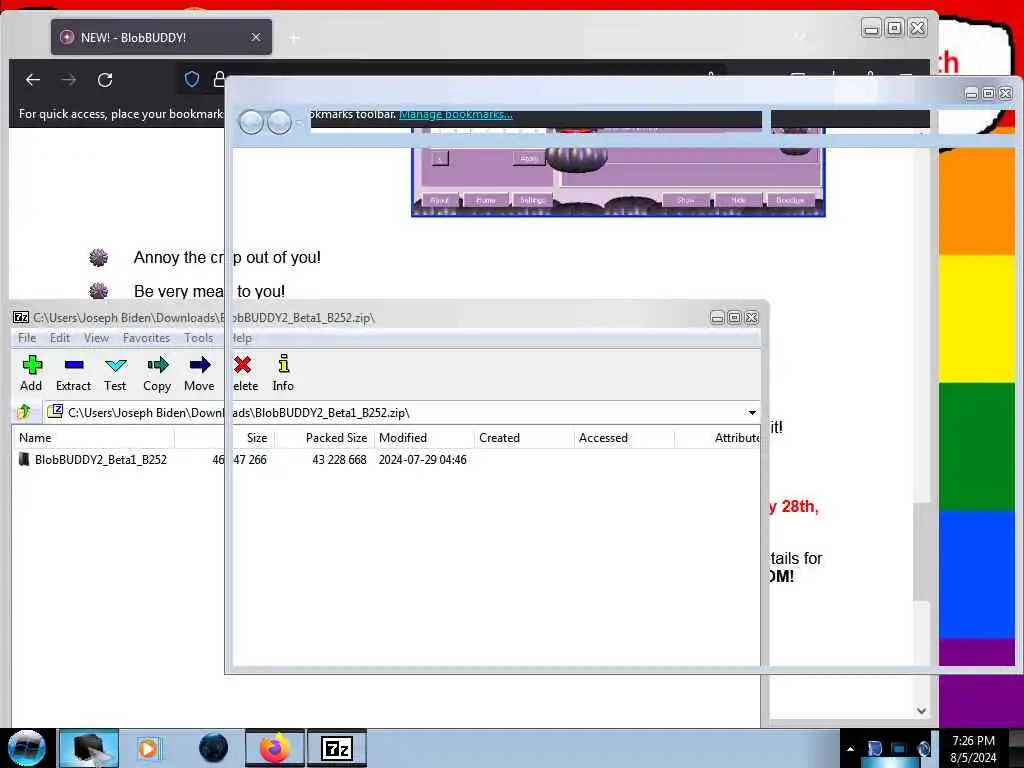
Task: Show hidden system tray icons
Action: [x=850, y=749]
